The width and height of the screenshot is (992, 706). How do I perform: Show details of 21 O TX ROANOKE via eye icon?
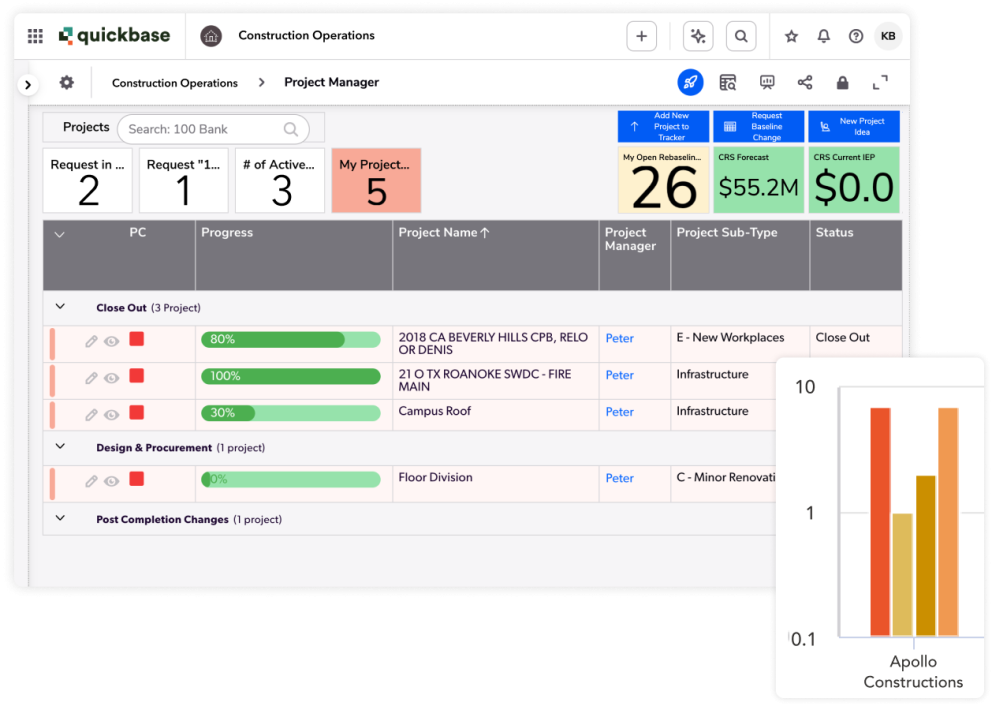pos(113,375)
